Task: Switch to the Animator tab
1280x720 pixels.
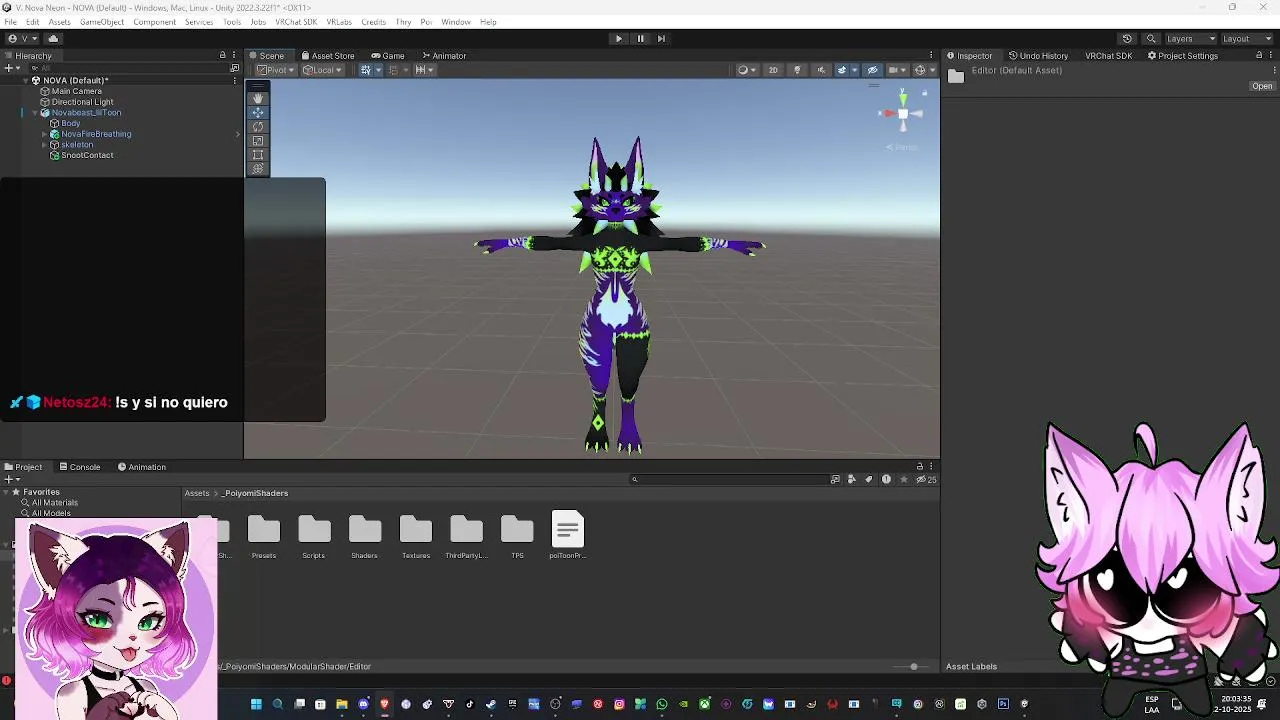Action: point(444,56)
